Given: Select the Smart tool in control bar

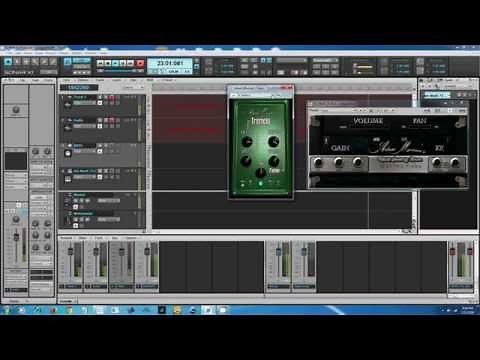Looking at the screenshot, I should 8,62.
